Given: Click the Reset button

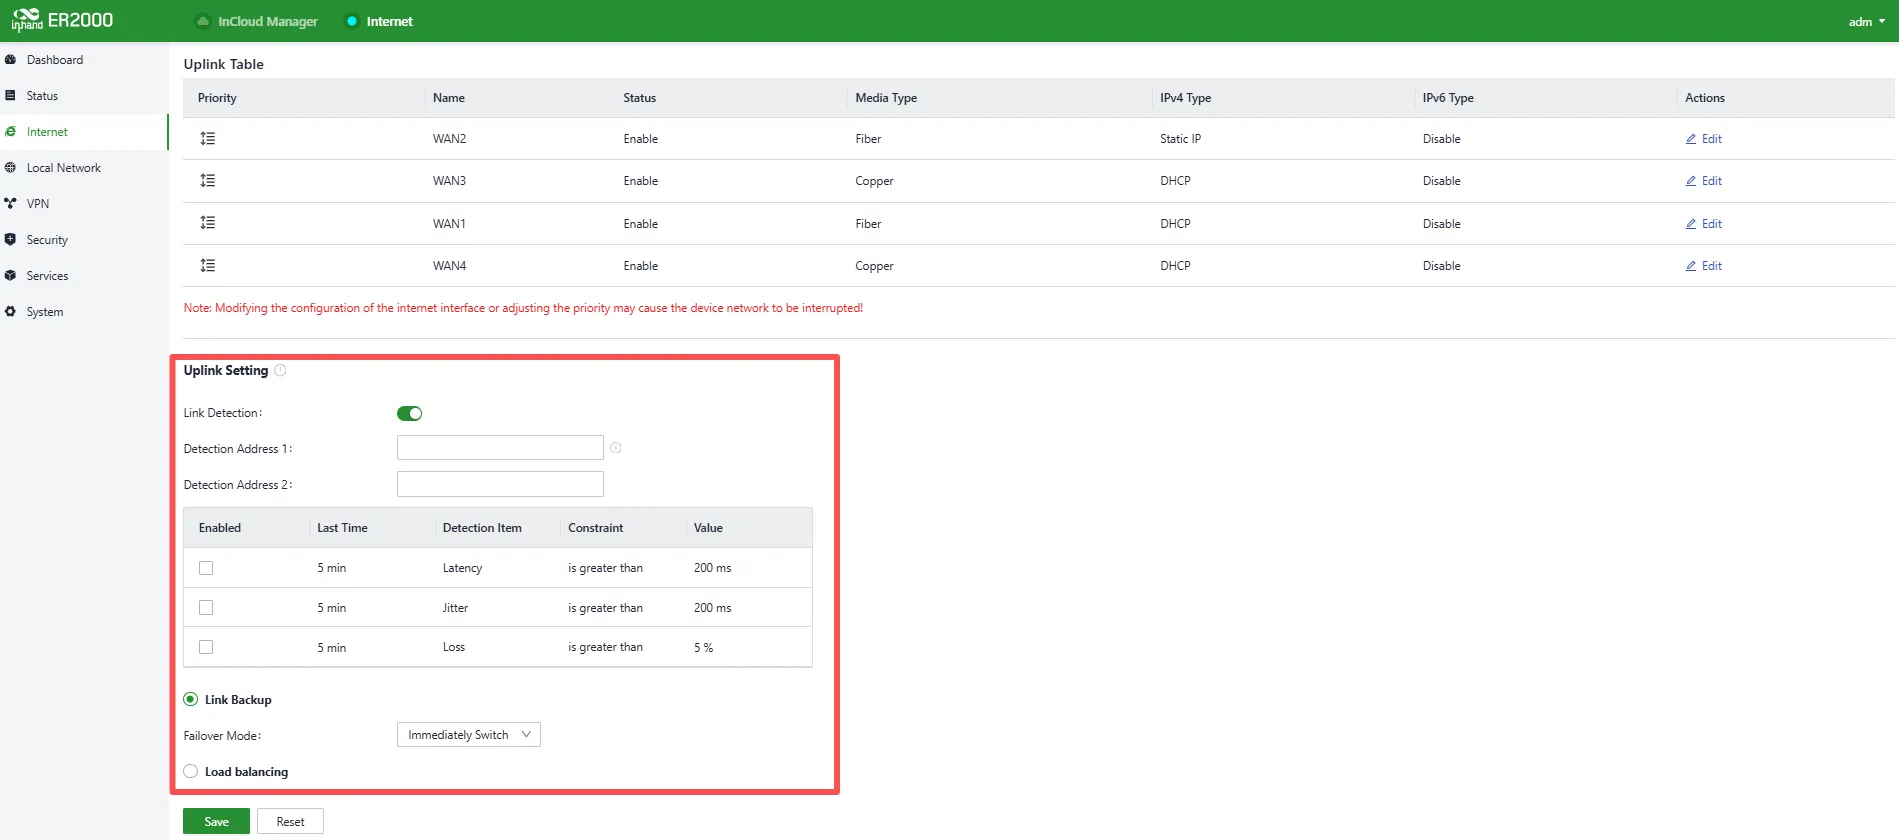Looking at the screenshot, I should pos(290,821).
